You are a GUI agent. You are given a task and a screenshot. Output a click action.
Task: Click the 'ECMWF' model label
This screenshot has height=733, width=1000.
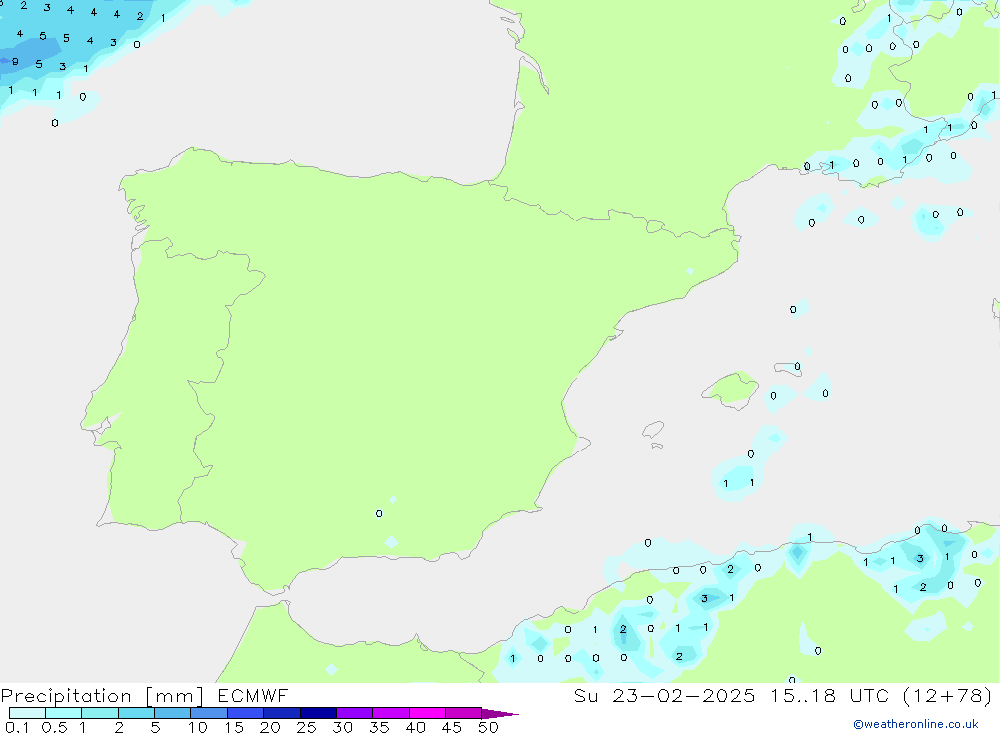click(x=253, y=695)
